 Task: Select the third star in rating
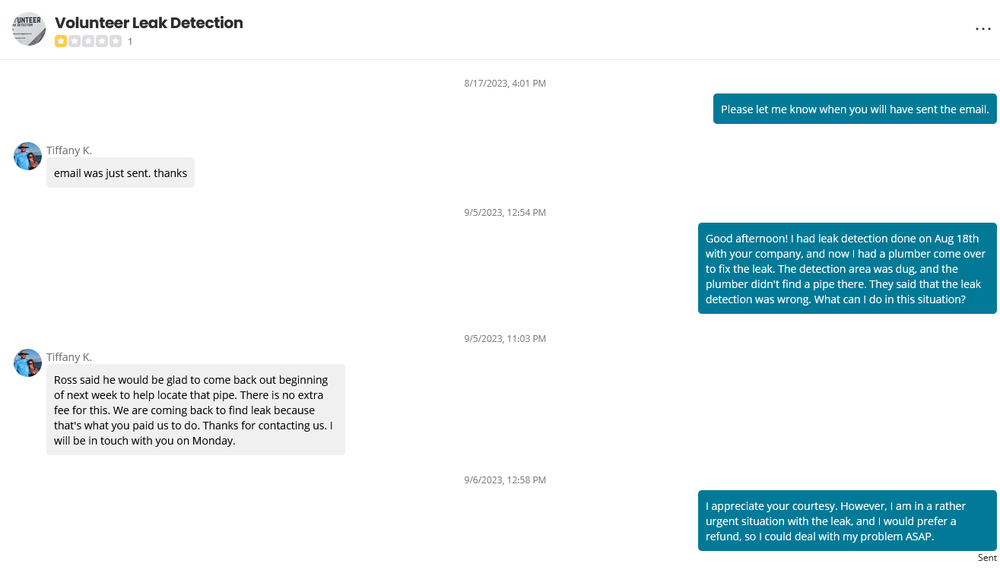pos(88,41)
